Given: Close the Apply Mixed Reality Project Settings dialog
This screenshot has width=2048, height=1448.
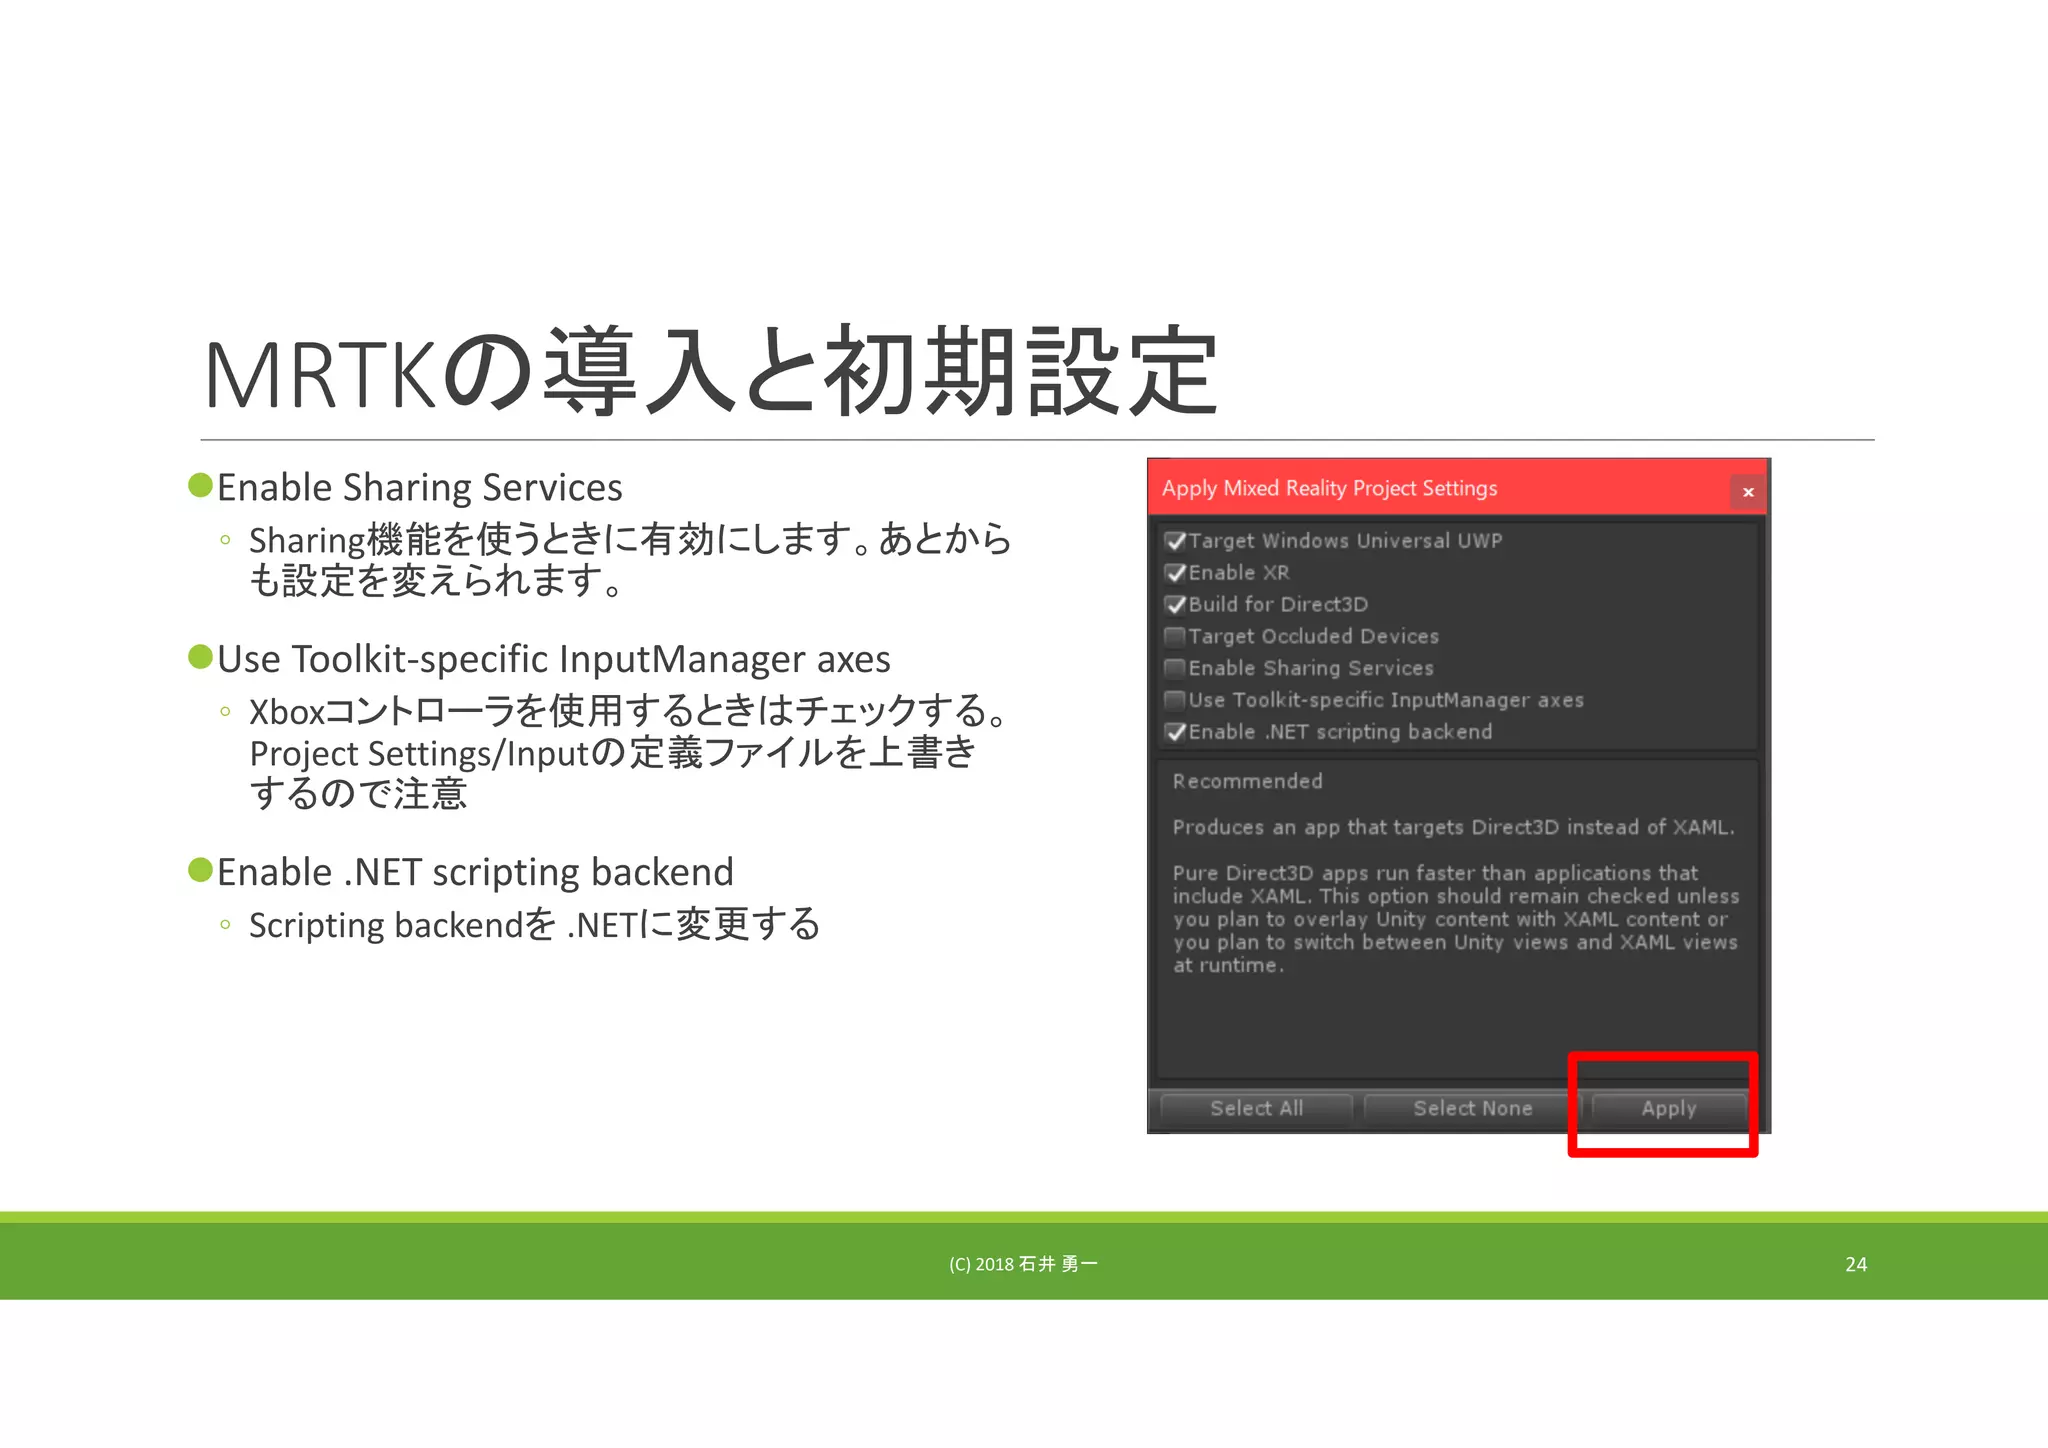Looking at the screenshot, I should [1748, 492].
